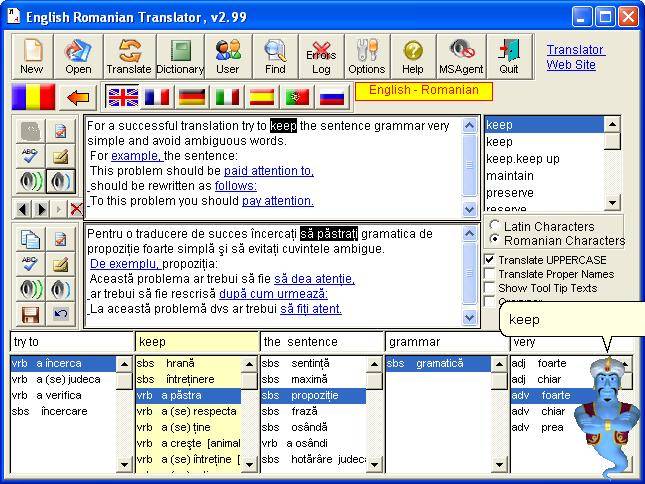Select 'maintain' in the synonyms list

[x=544, y=176]
